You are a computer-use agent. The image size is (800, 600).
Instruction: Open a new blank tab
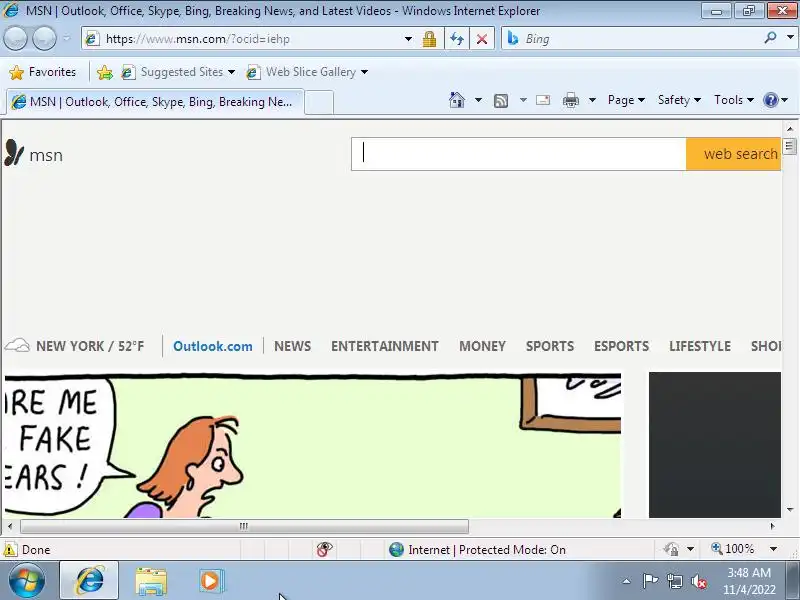319,102
